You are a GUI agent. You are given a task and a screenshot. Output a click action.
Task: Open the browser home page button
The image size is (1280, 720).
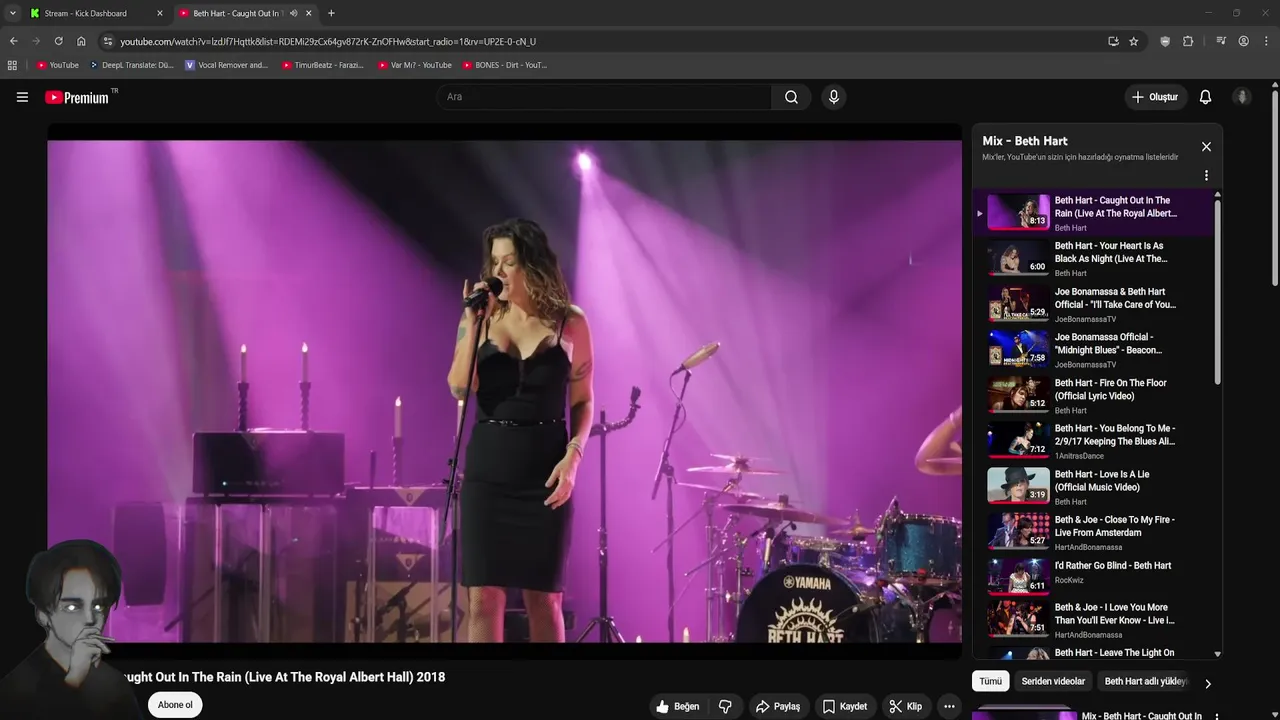pyautogui.click(x=81, y=41)
